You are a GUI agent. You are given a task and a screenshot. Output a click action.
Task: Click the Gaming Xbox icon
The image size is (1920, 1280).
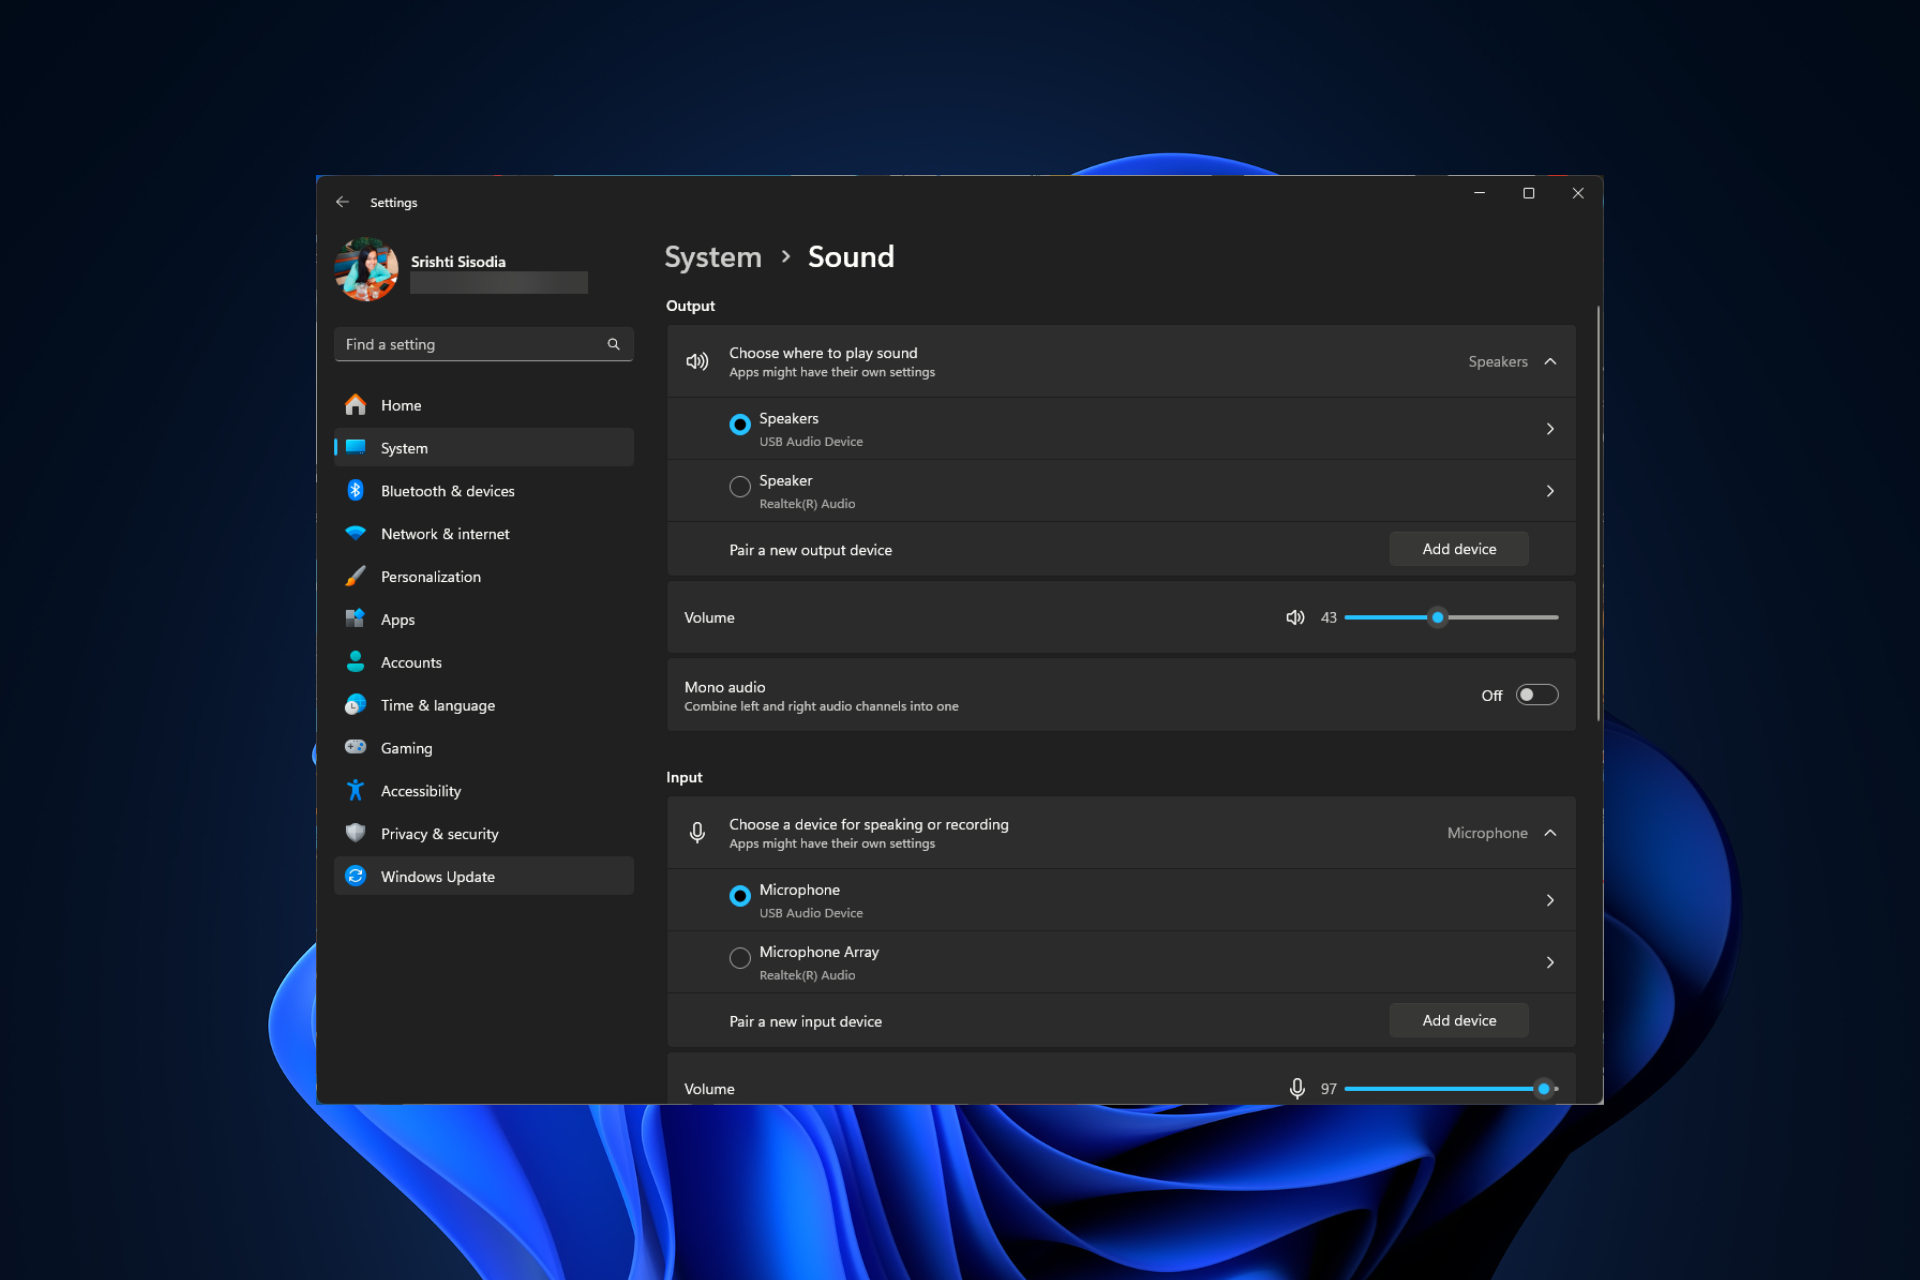tap(355, 747)
